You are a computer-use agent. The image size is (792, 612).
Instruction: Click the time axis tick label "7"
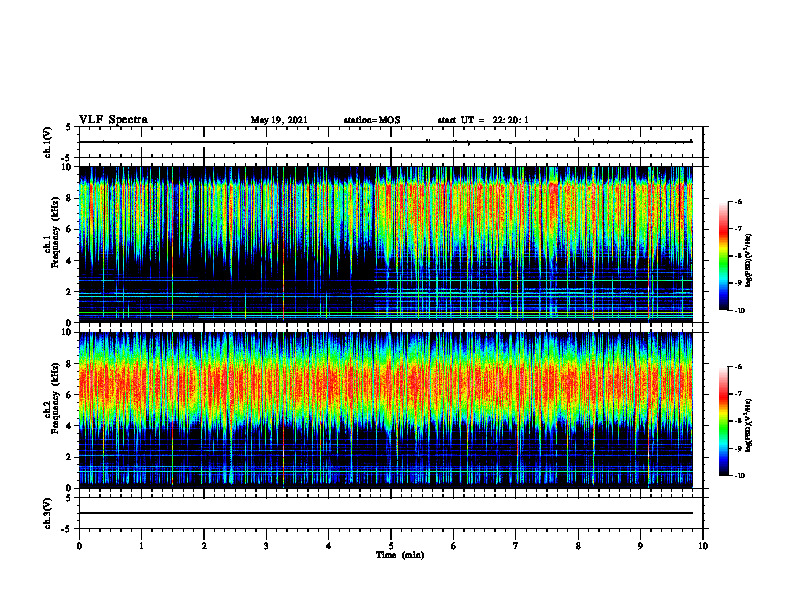click(x=516, y=546)
